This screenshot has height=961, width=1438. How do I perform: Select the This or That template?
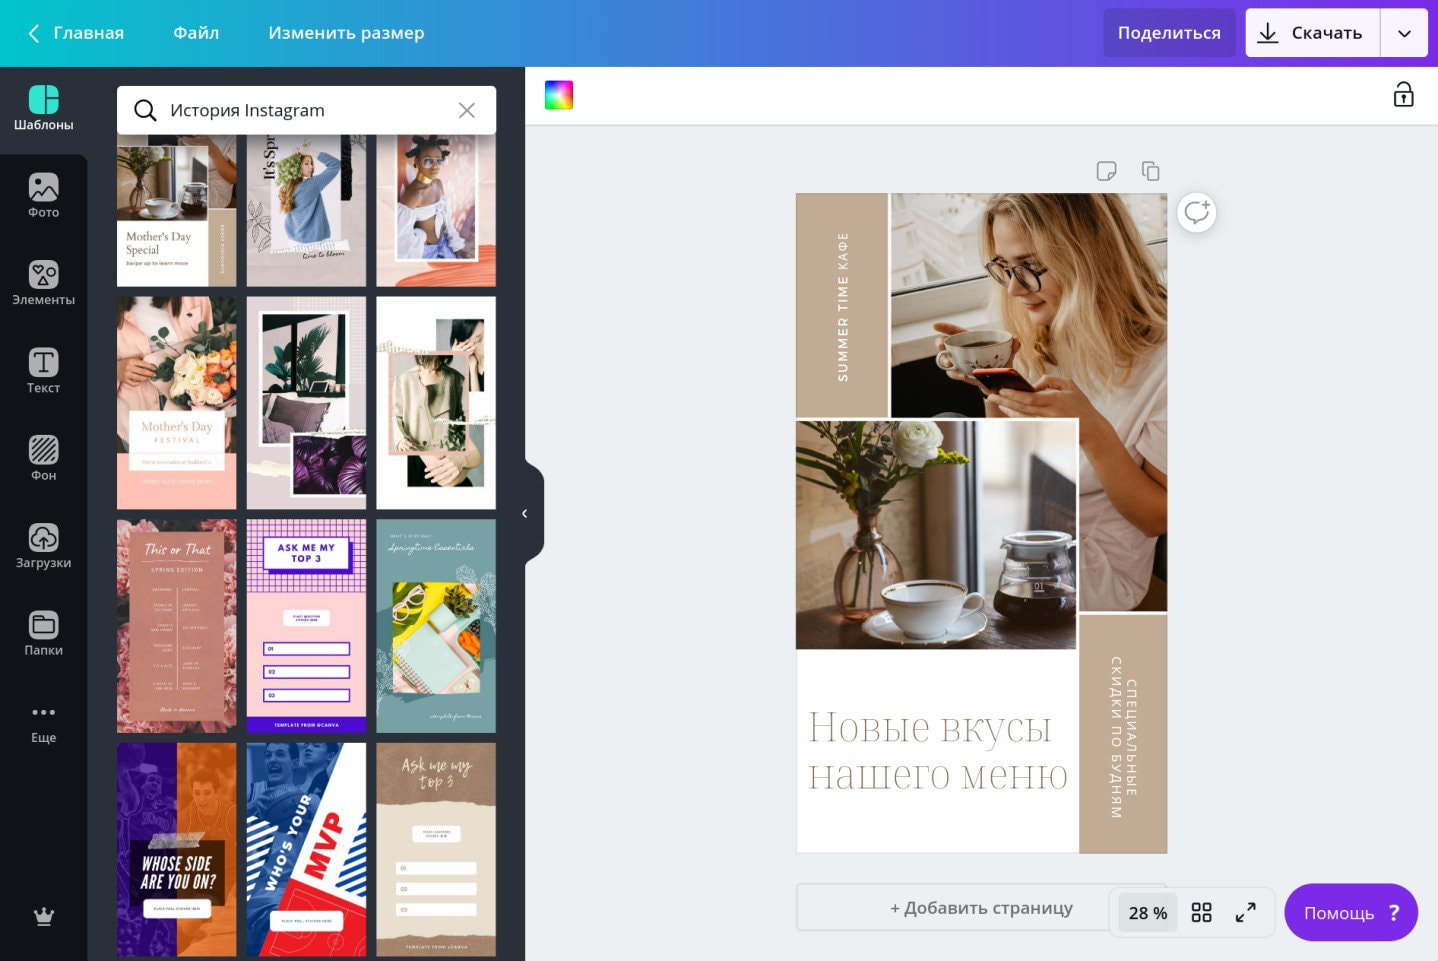click(x=177, y=626)
